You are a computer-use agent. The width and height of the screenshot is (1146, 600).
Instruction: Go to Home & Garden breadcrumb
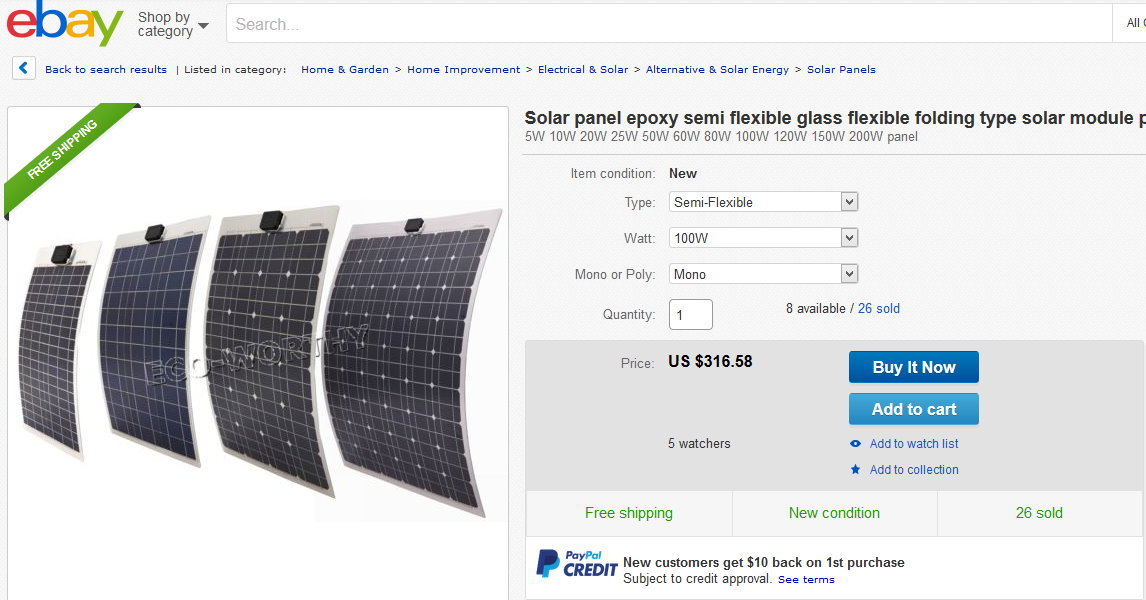click(x=344, y=70)
